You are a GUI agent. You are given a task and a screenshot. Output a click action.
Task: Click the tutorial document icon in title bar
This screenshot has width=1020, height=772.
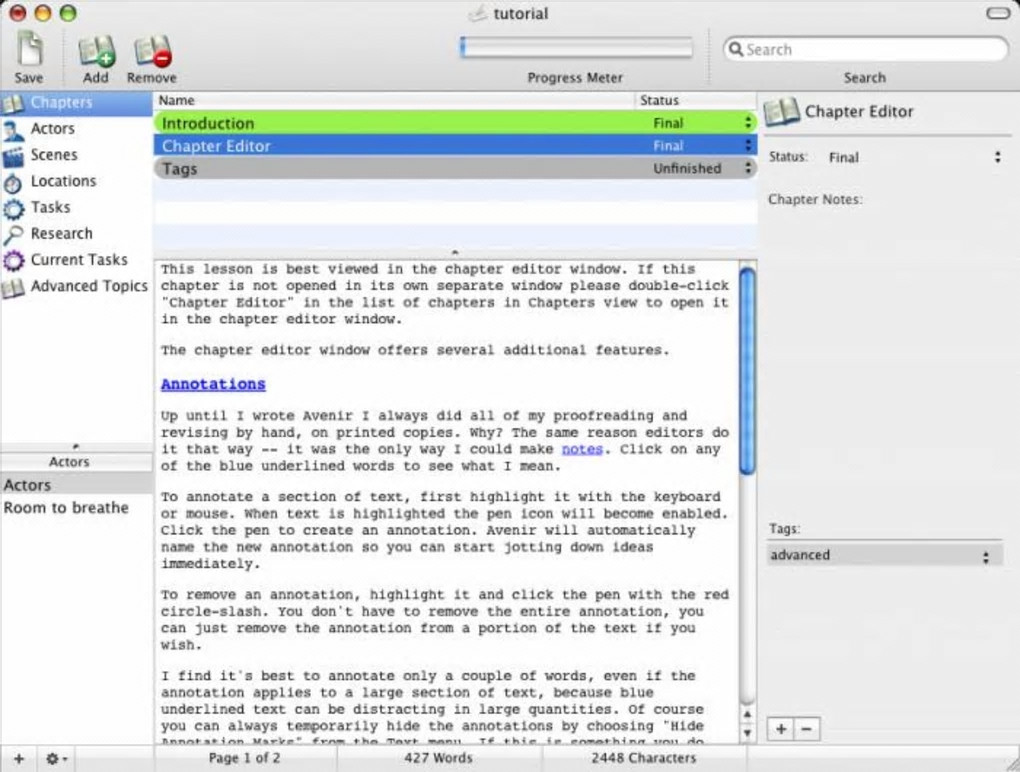coord(478,13)
